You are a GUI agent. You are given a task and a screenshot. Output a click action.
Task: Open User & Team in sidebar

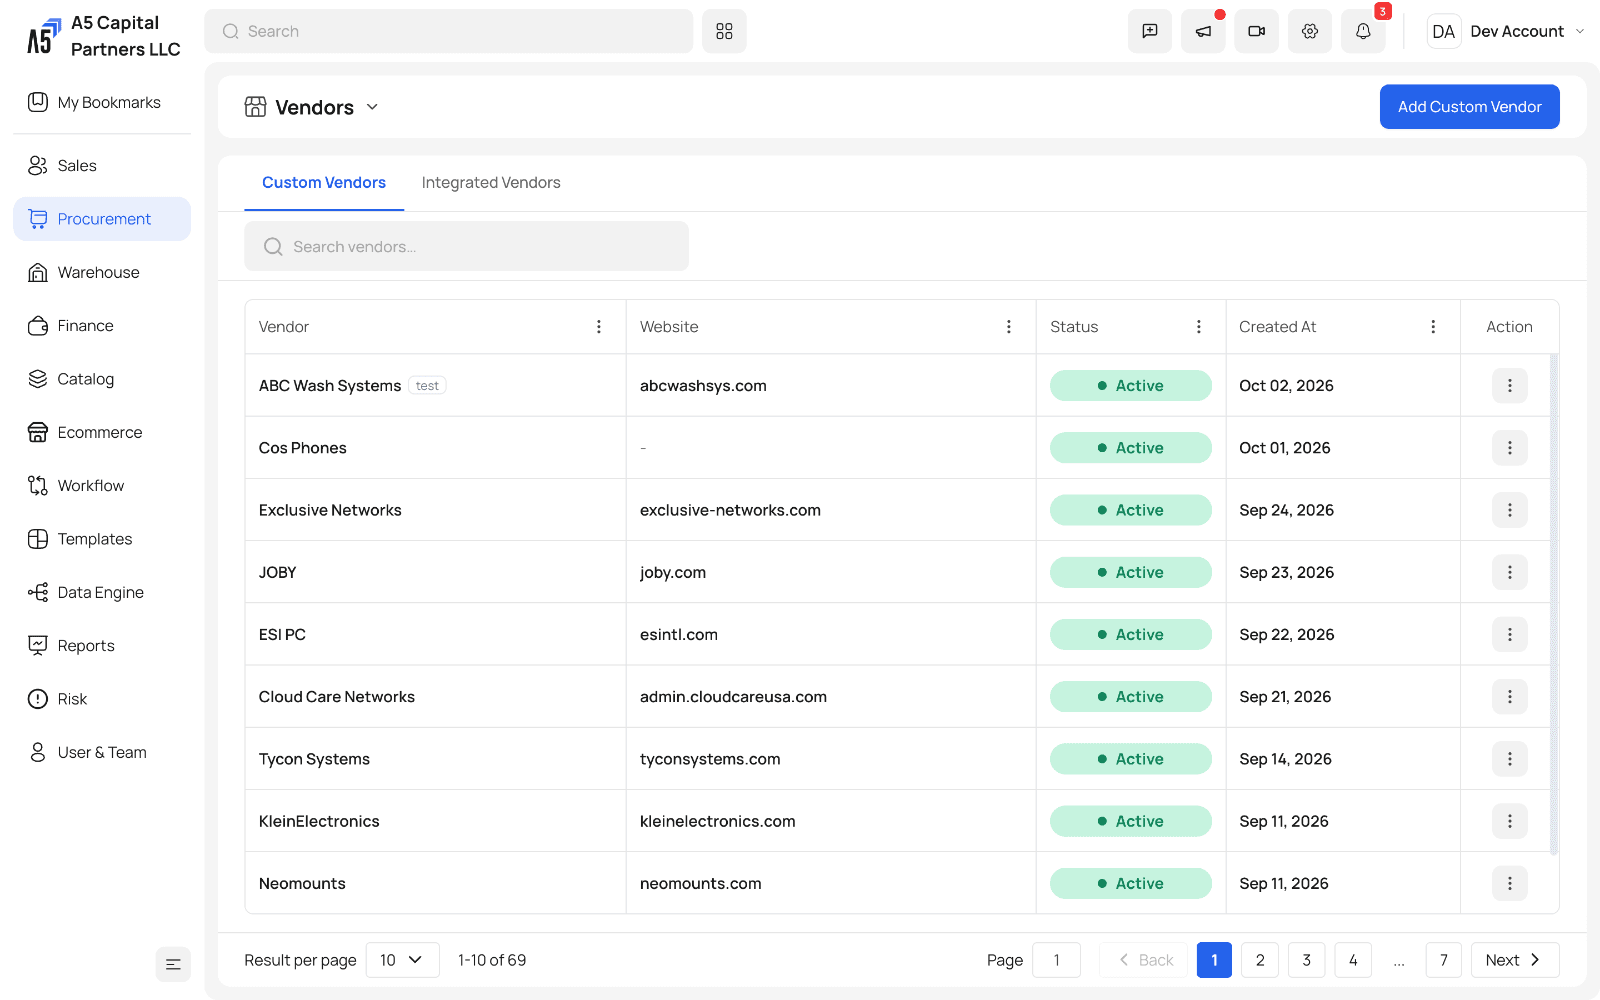click(102, 752)
